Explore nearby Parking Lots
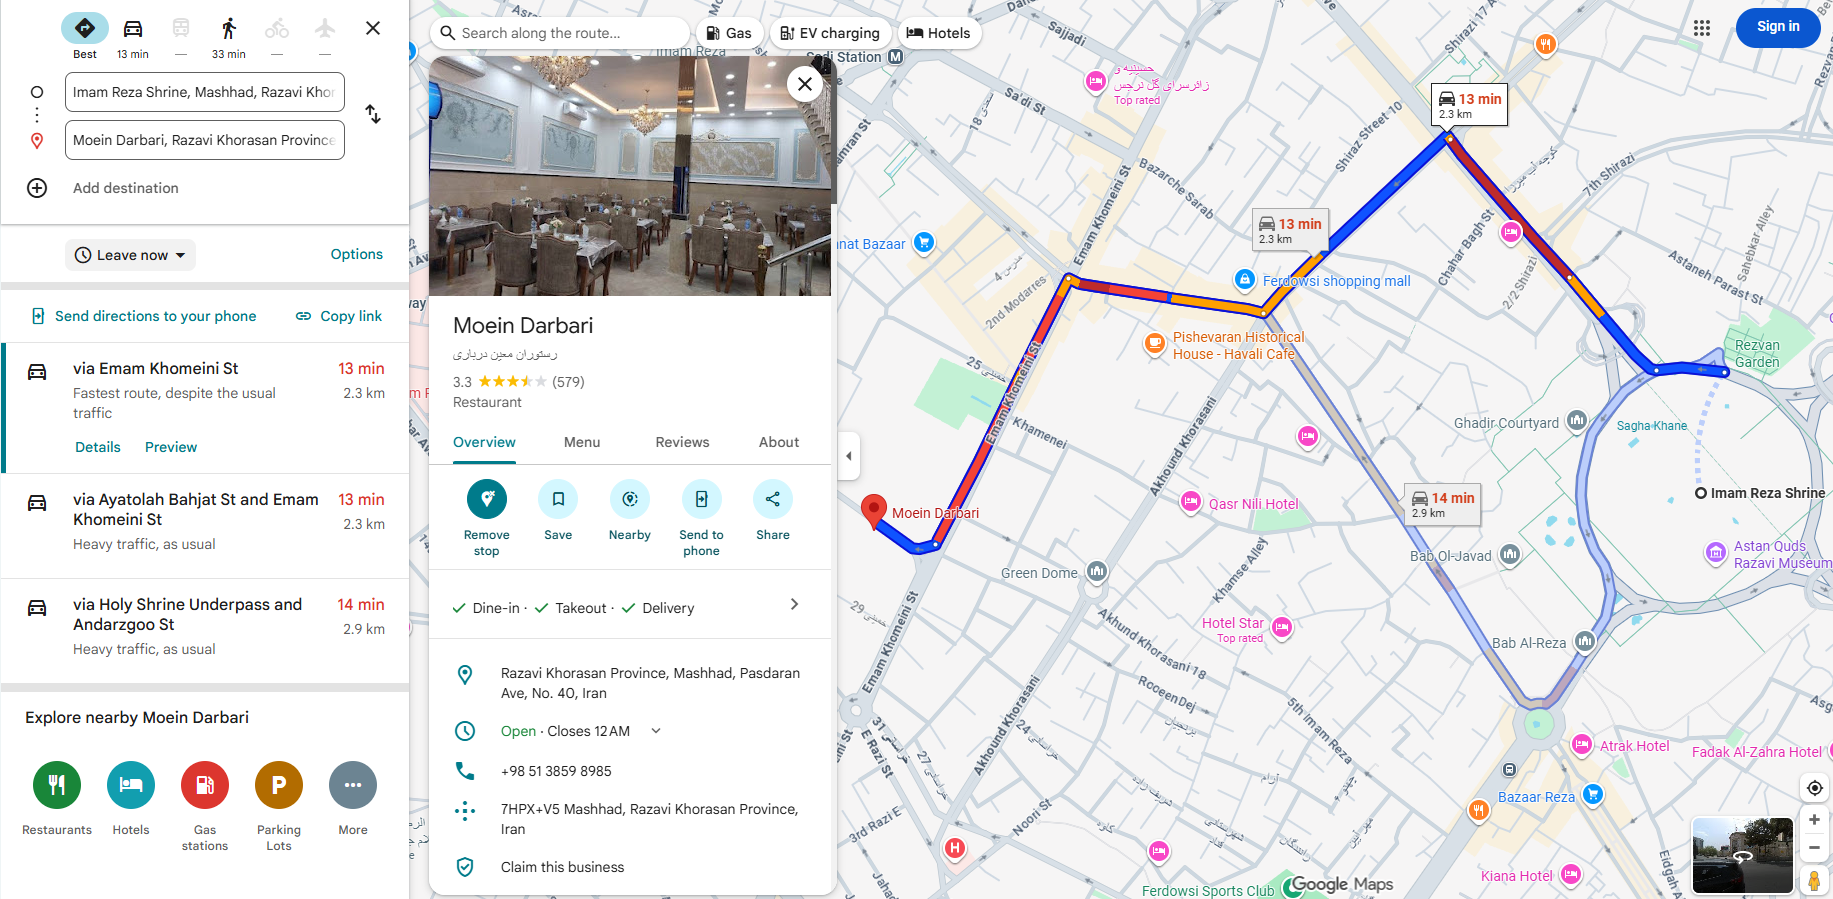Viewport: 1833px width, 899px height. (x=279, y=785)
